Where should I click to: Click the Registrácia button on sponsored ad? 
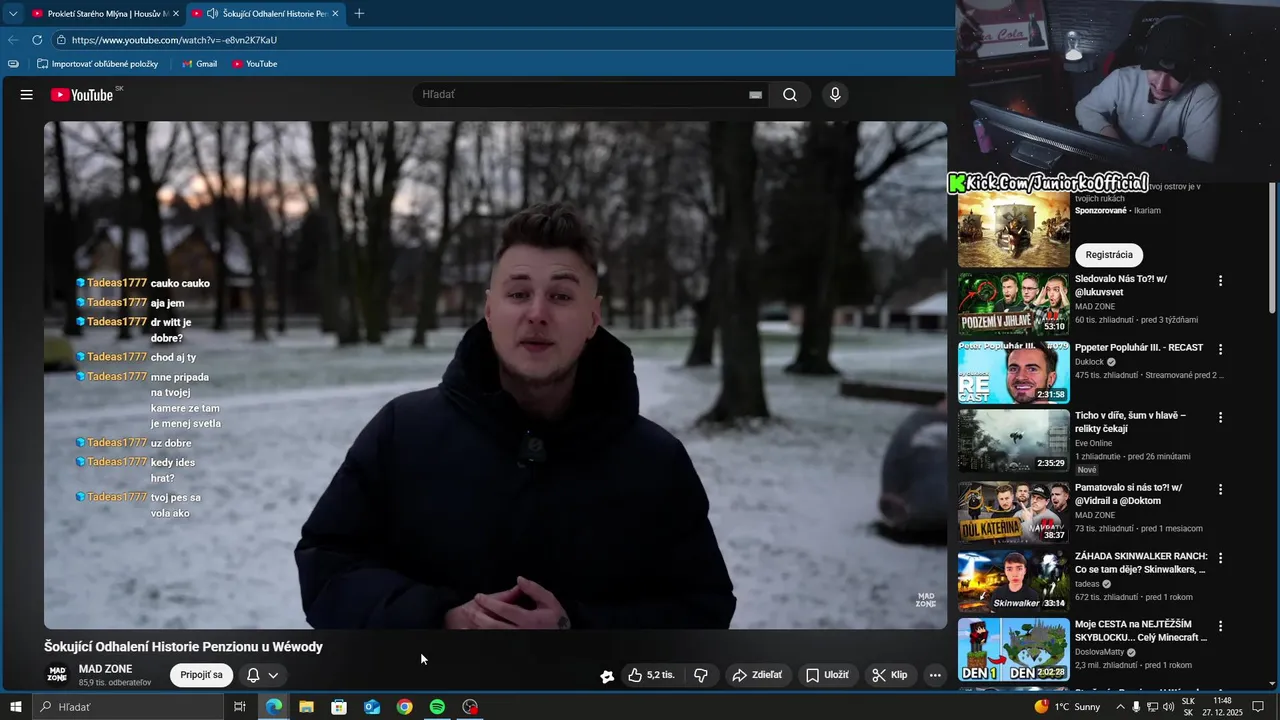pyautogui.click(x=1109, y=255)
